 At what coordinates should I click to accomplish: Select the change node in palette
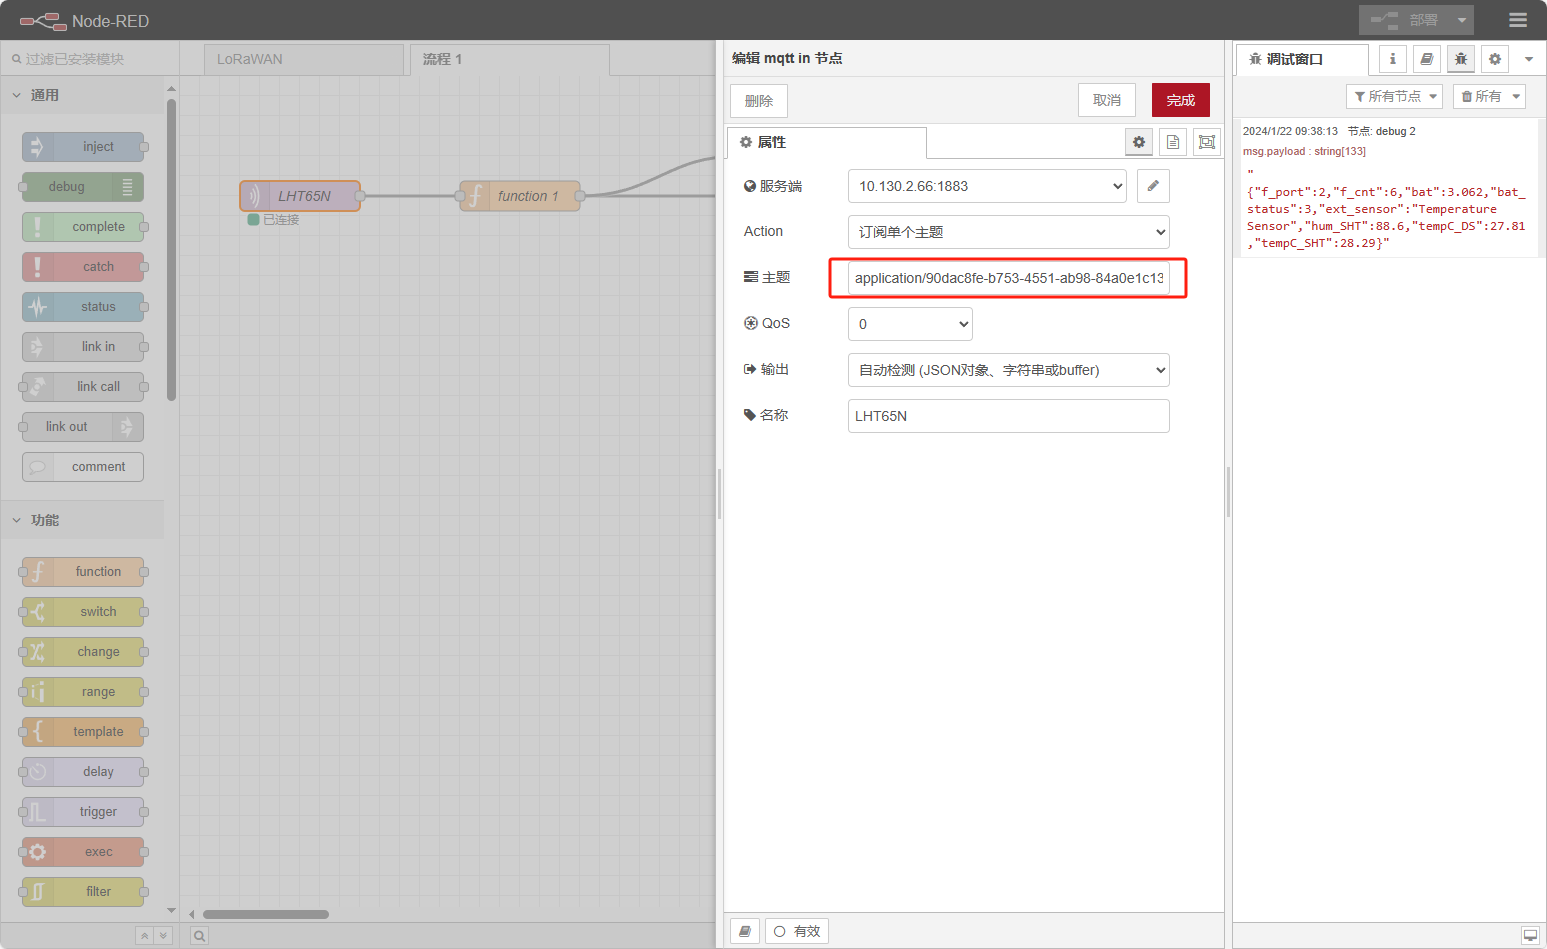pos(83,652)
